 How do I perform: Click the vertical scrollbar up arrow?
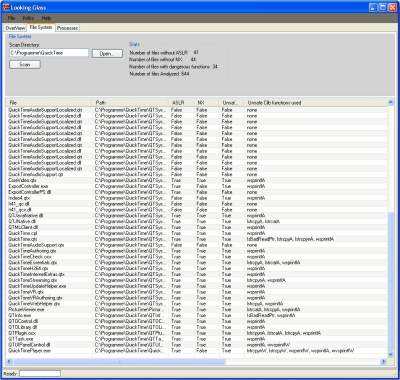(390, 102)
